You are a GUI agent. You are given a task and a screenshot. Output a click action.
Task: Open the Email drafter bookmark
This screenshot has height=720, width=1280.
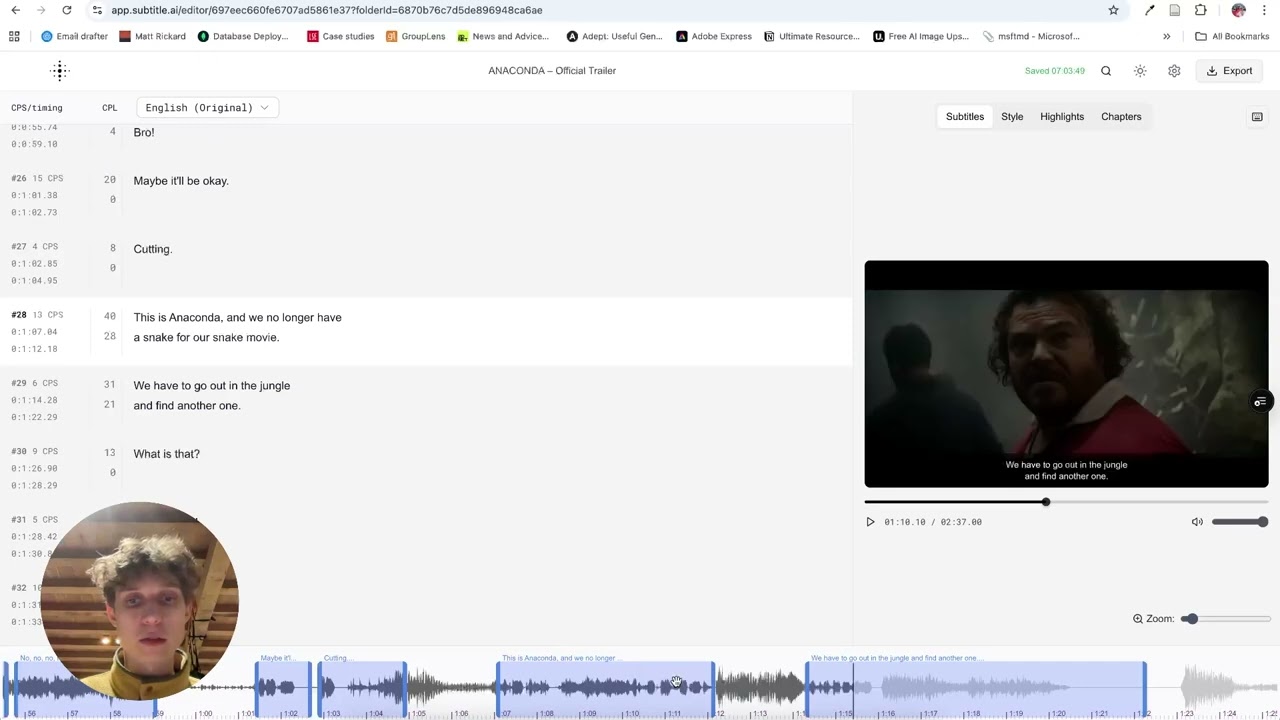coord(74,36)
